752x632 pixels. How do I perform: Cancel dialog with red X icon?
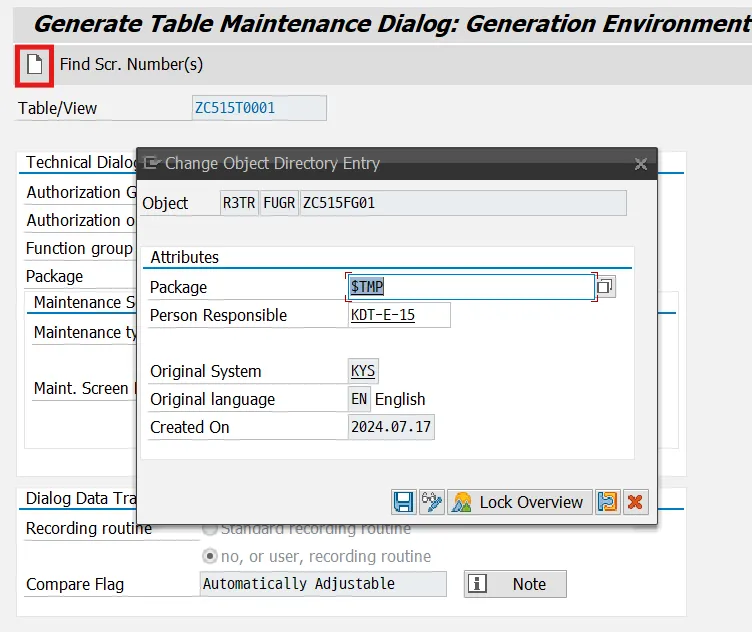[635, 502]
